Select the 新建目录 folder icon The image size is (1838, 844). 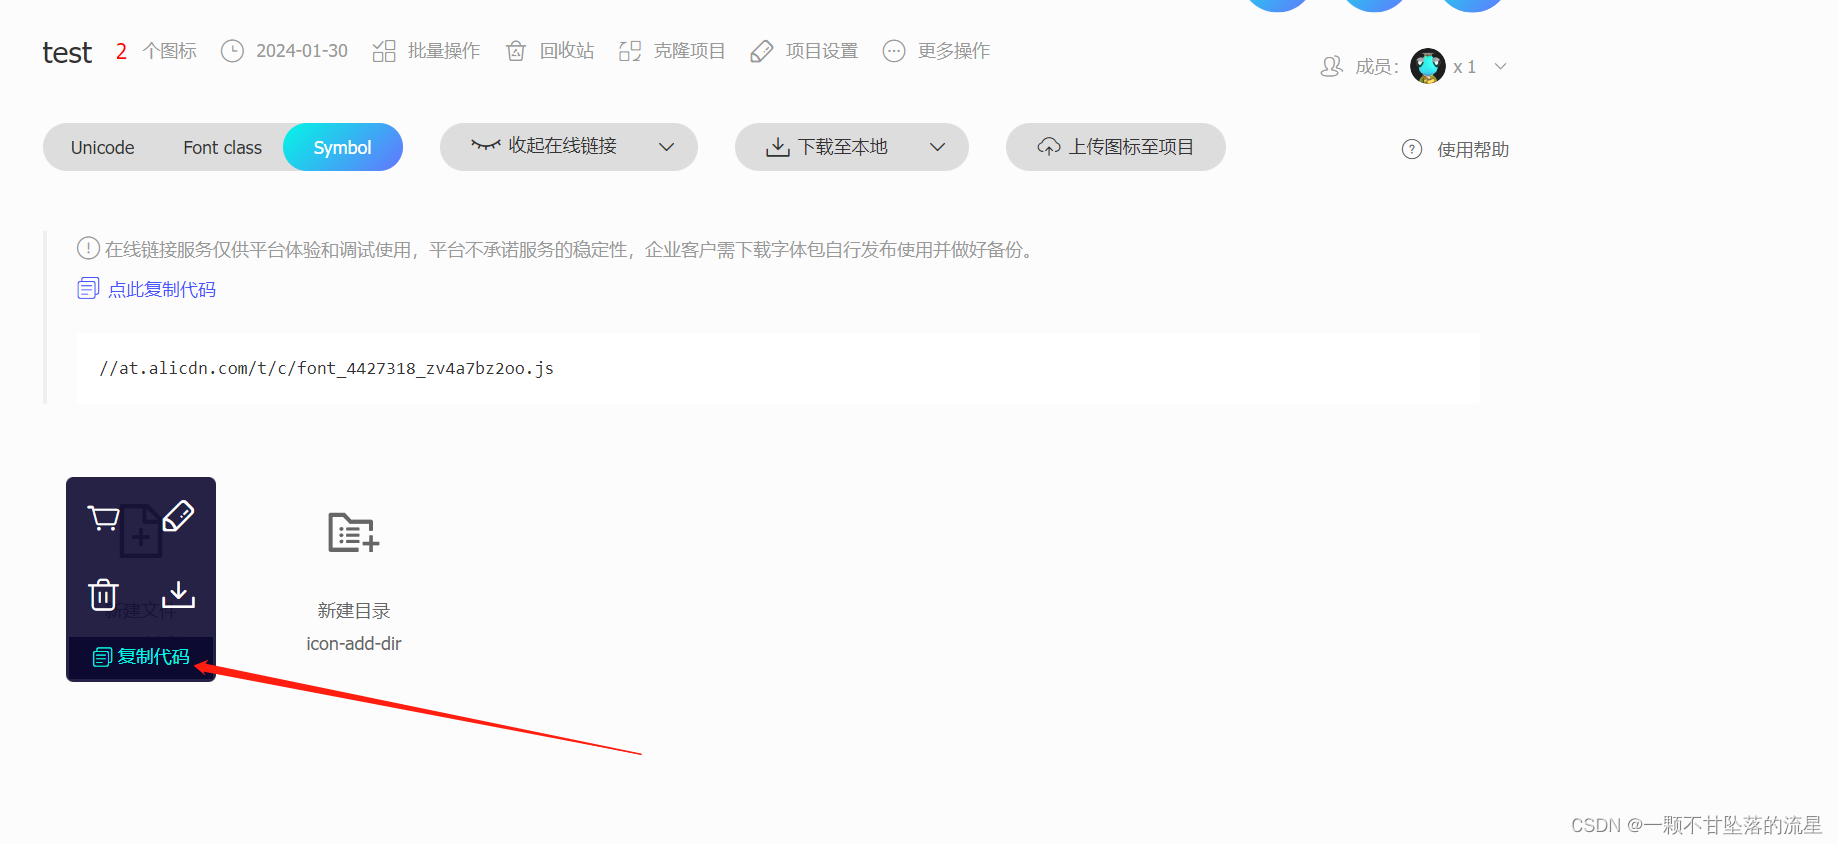[354, 533]
